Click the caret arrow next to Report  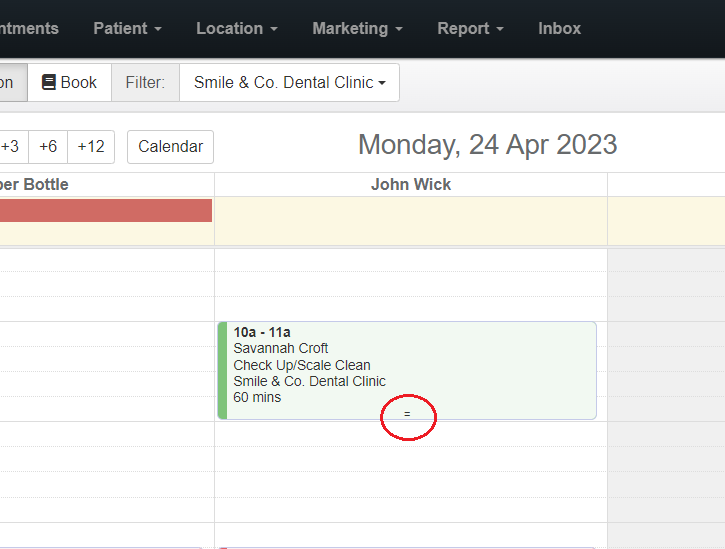tap(500, 30)
